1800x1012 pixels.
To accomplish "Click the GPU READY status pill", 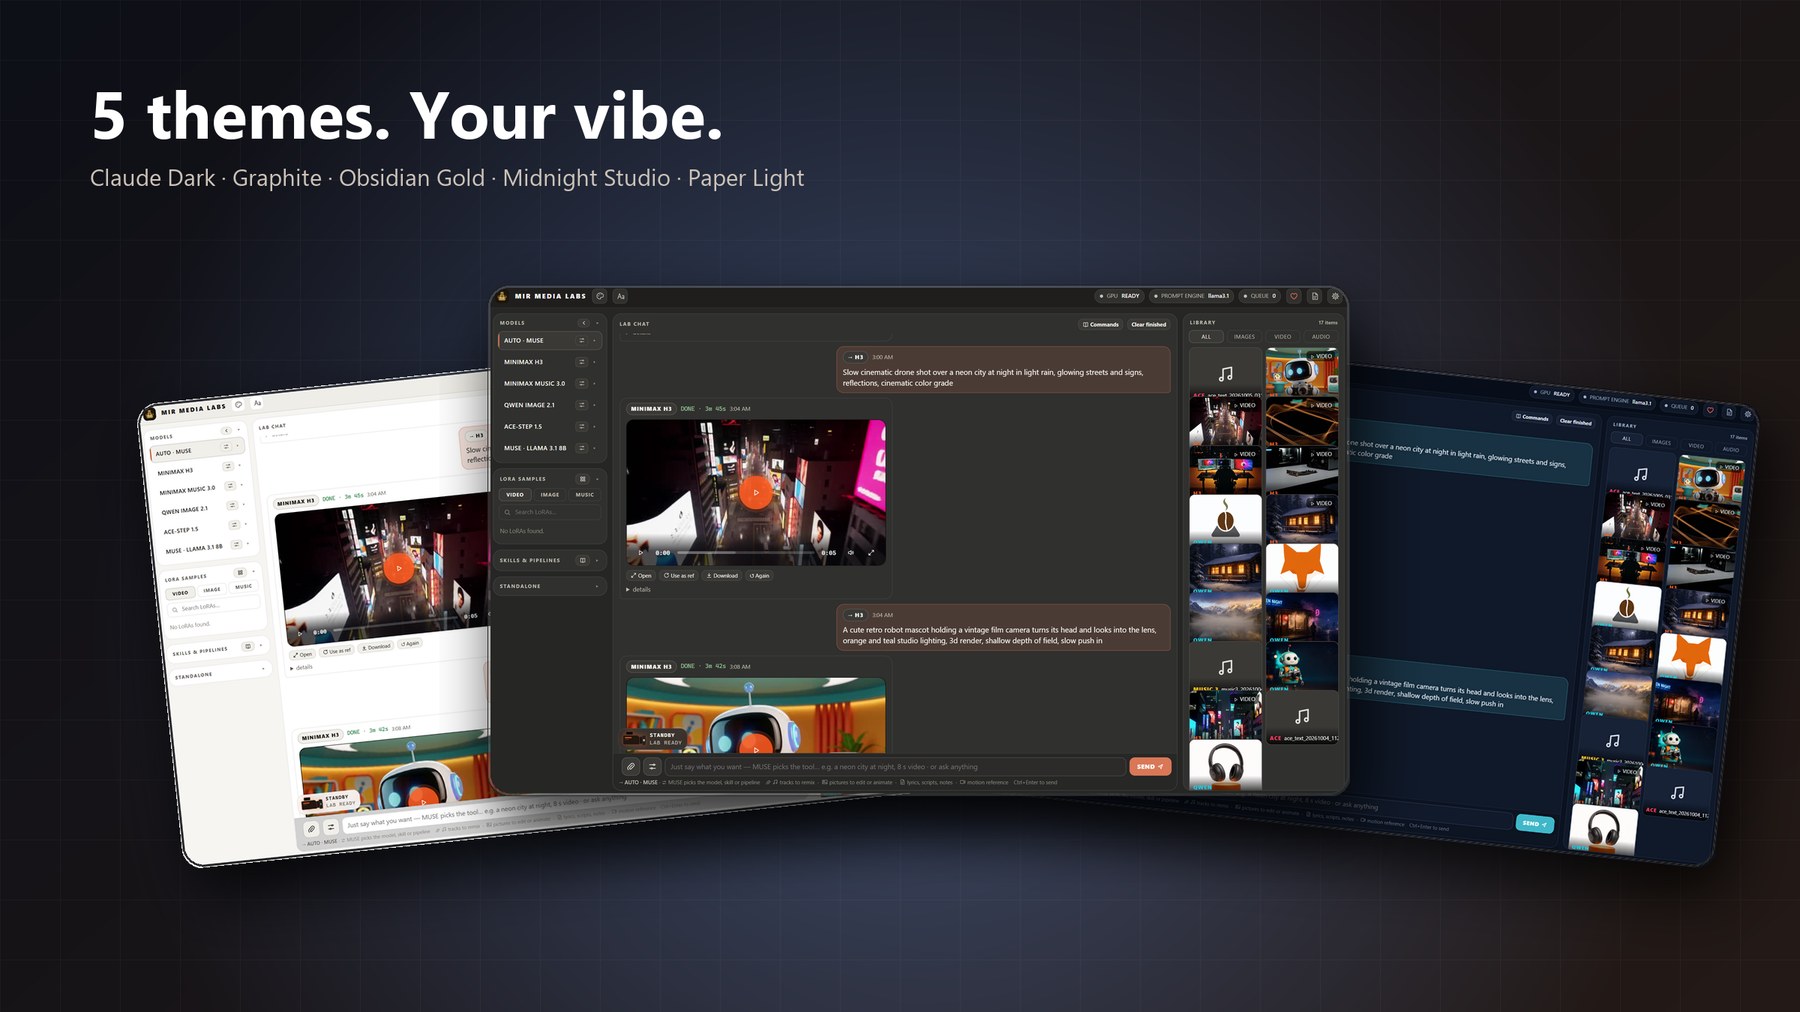I will [1120, 296].
